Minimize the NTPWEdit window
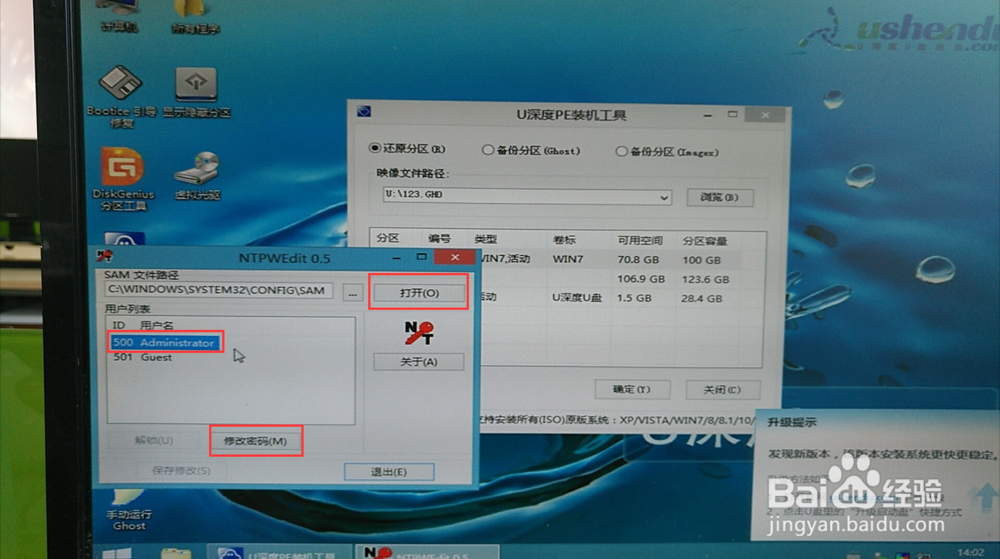The width and height of the screenshot is (1000, 559). pyautogui.click(x=397, y=258)
